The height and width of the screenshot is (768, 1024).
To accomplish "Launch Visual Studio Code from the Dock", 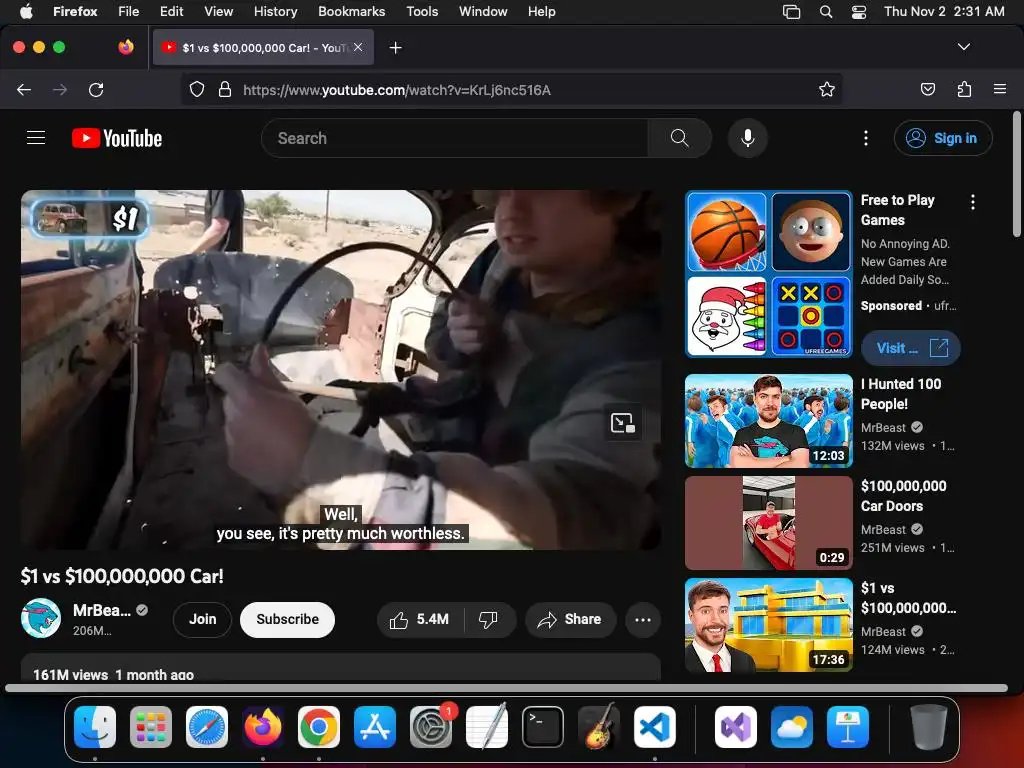I will click(654, 727).
